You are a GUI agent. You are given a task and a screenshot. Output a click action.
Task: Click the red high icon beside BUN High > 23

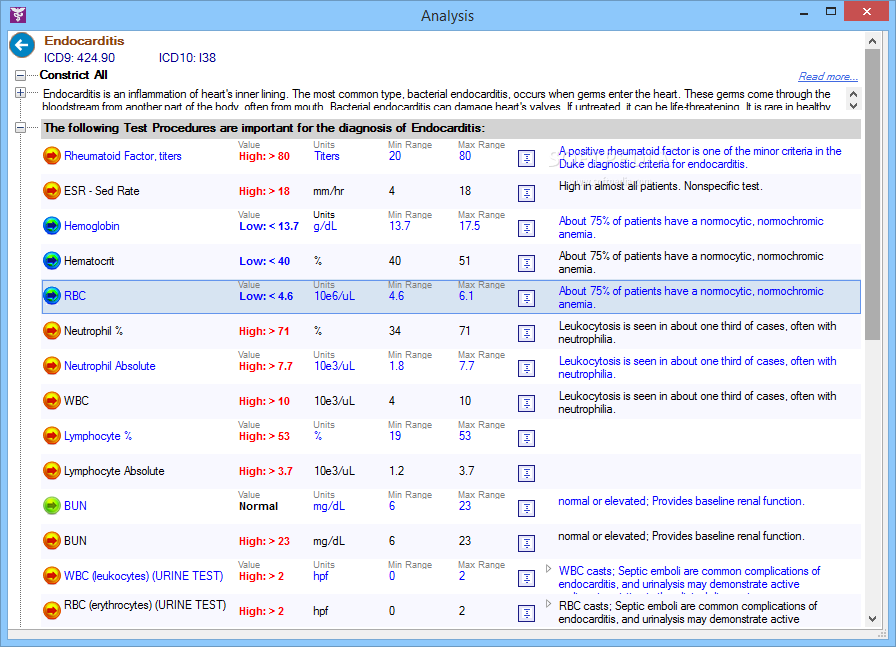[52, 541]
